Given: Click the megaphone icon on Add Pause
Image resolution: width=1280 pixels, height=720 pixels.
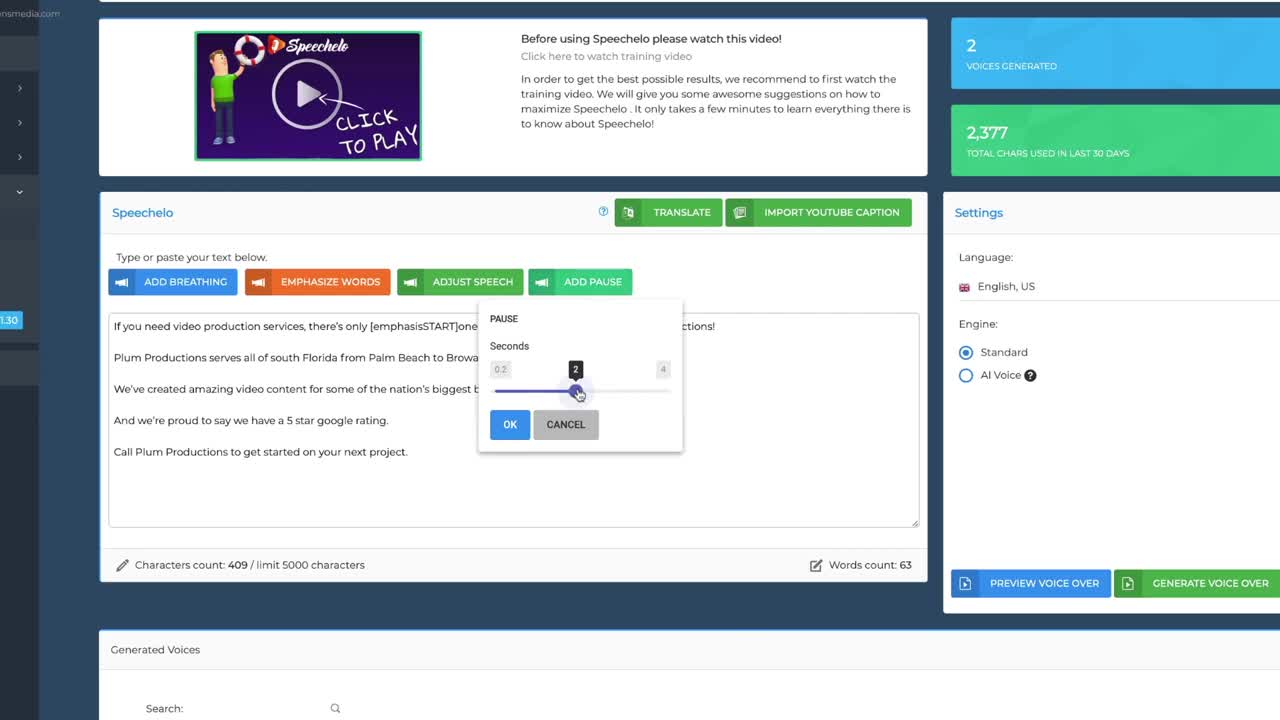Looking at the screenshot, I should coord(542,282).
